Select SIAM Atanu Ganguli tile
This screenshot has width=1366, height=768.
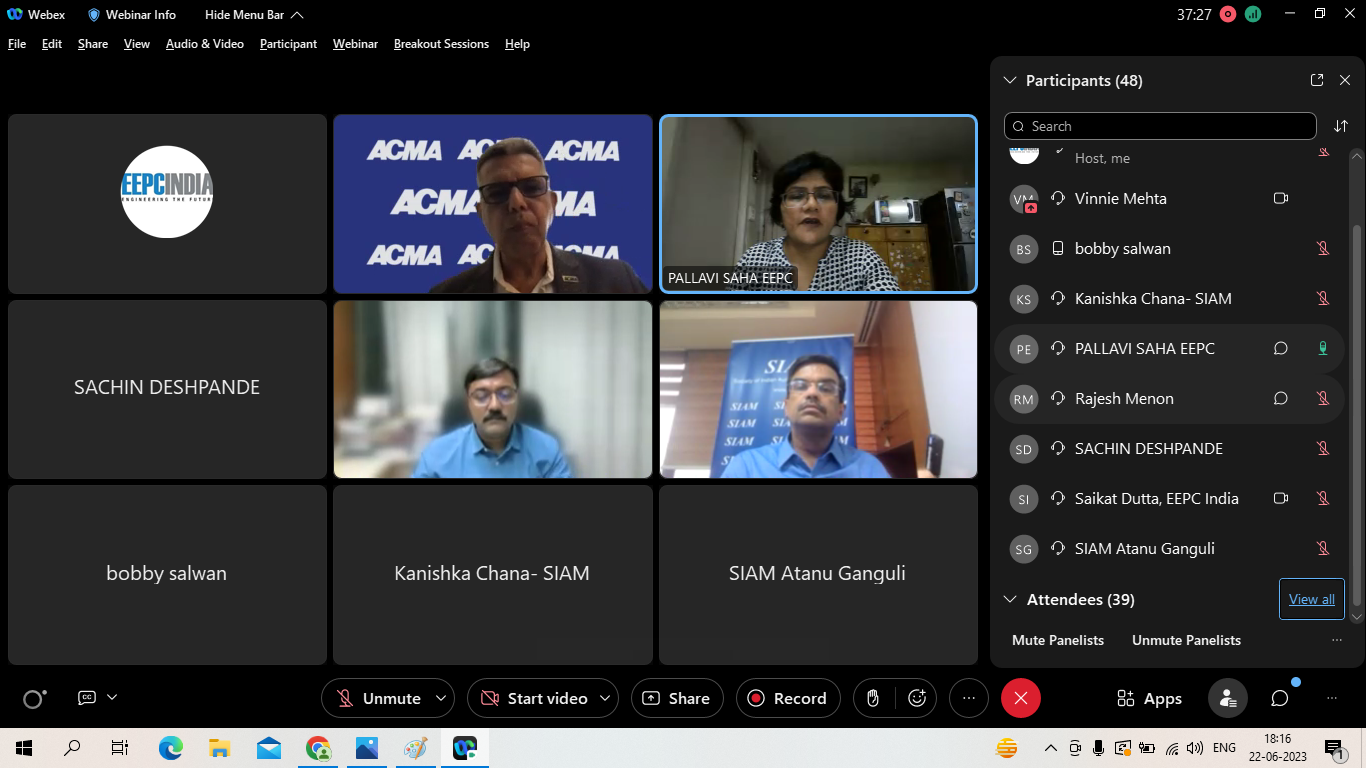[818, 575]
